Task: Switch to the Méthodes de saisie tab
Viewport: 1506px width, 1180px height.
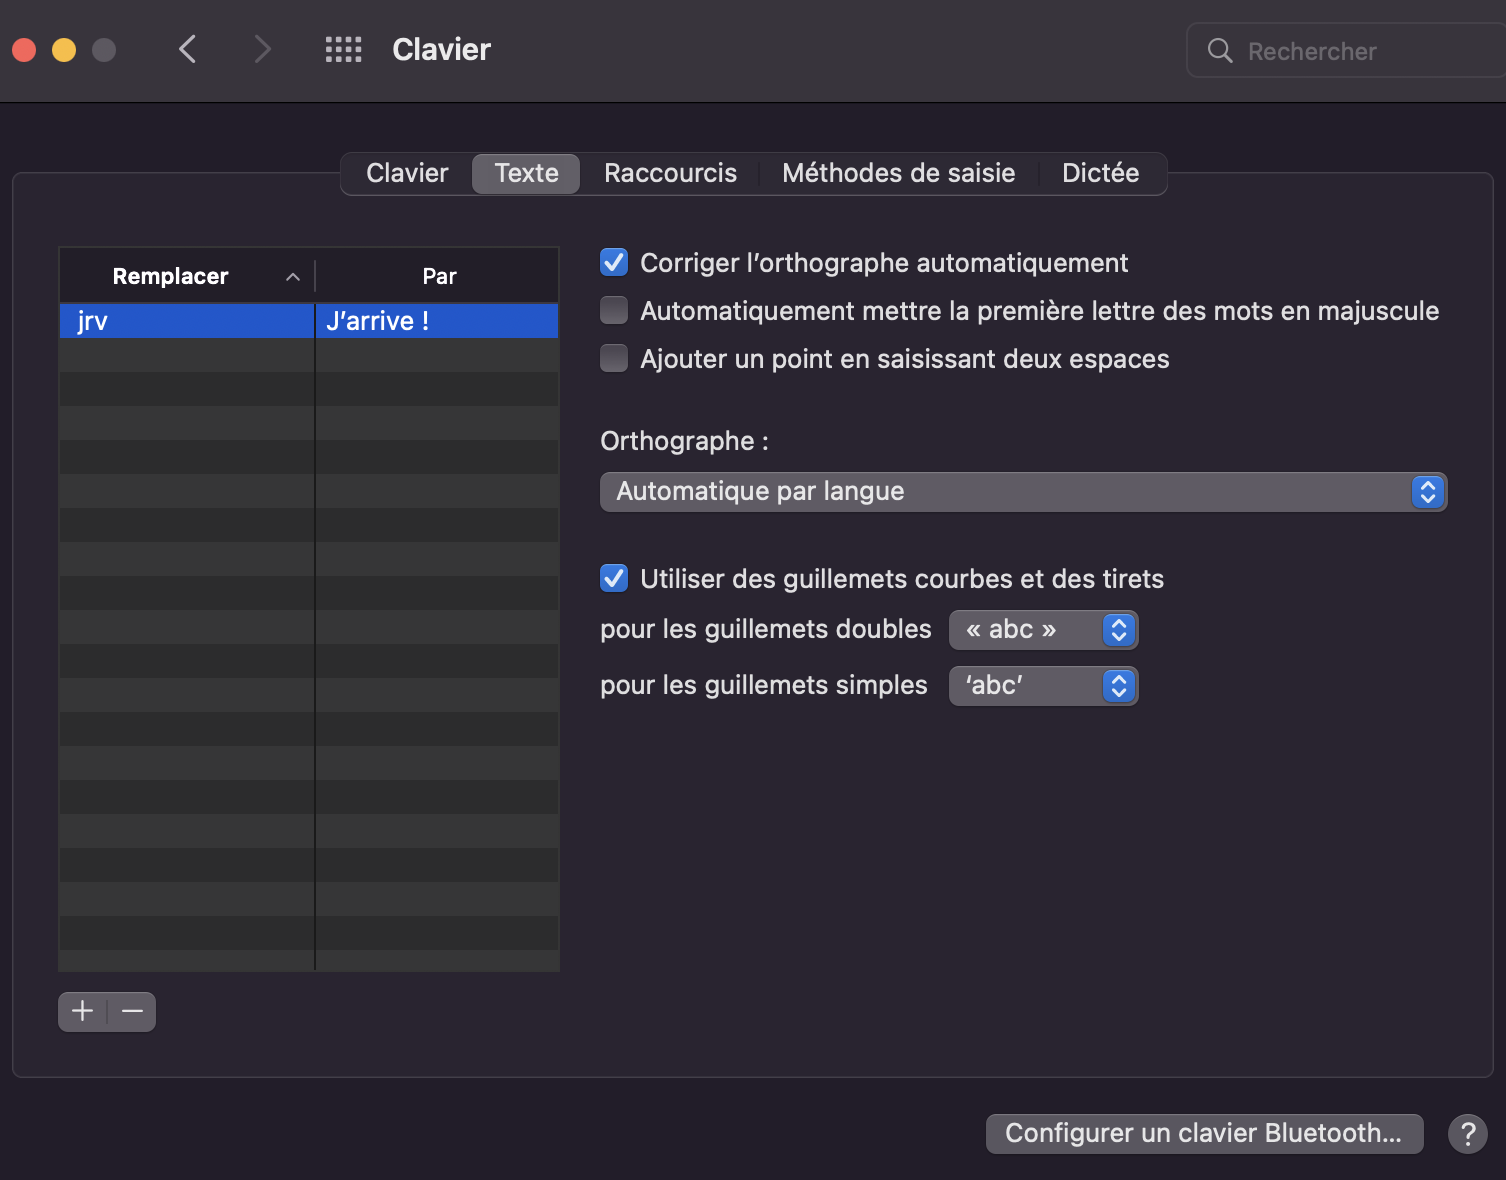Action: 898,174
